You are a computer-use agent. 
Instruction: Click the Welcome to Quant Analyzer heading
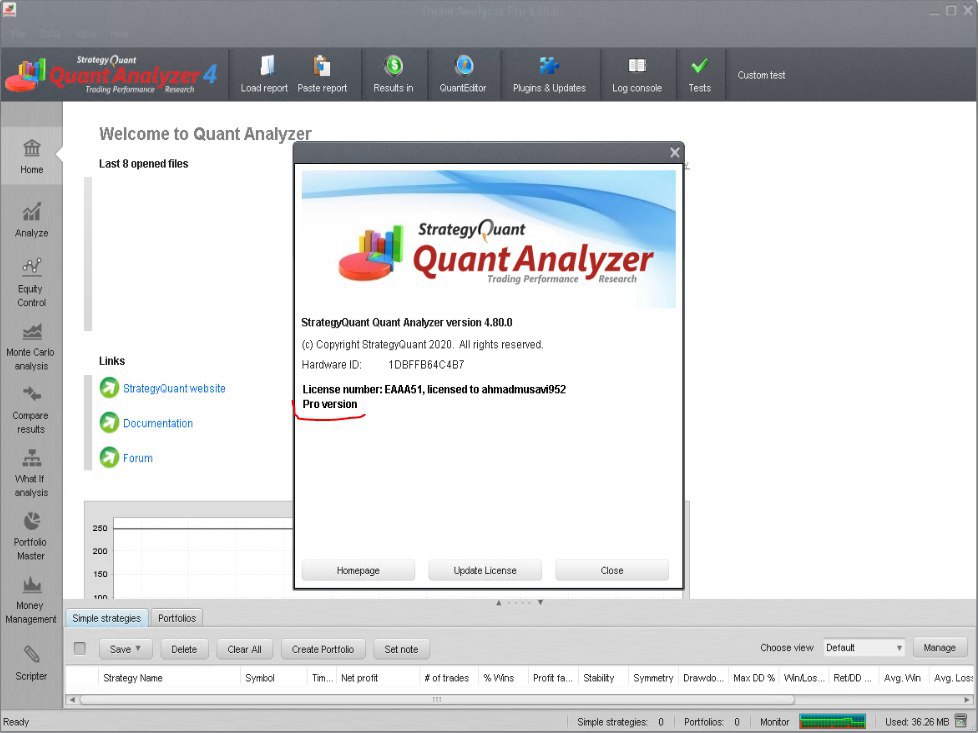pyautogui.click(x=205, y=134)
